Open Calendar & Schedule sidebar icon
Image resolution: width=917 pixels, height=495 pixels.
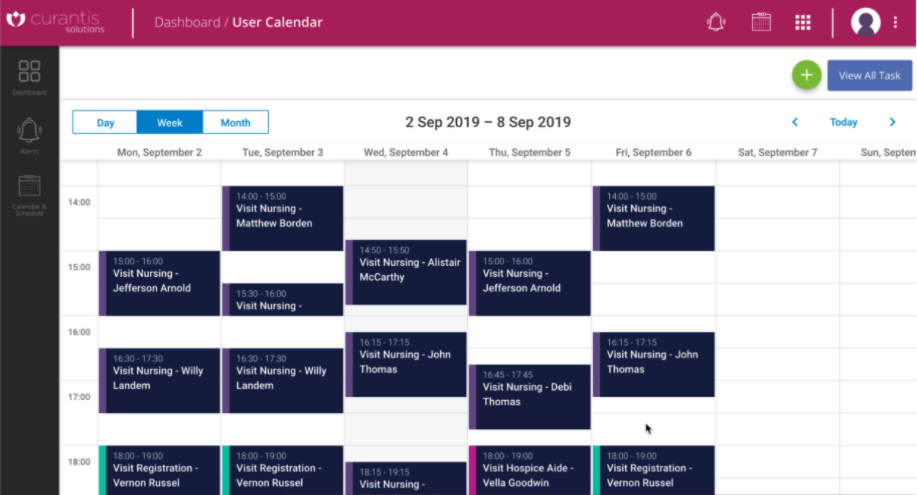29,193
